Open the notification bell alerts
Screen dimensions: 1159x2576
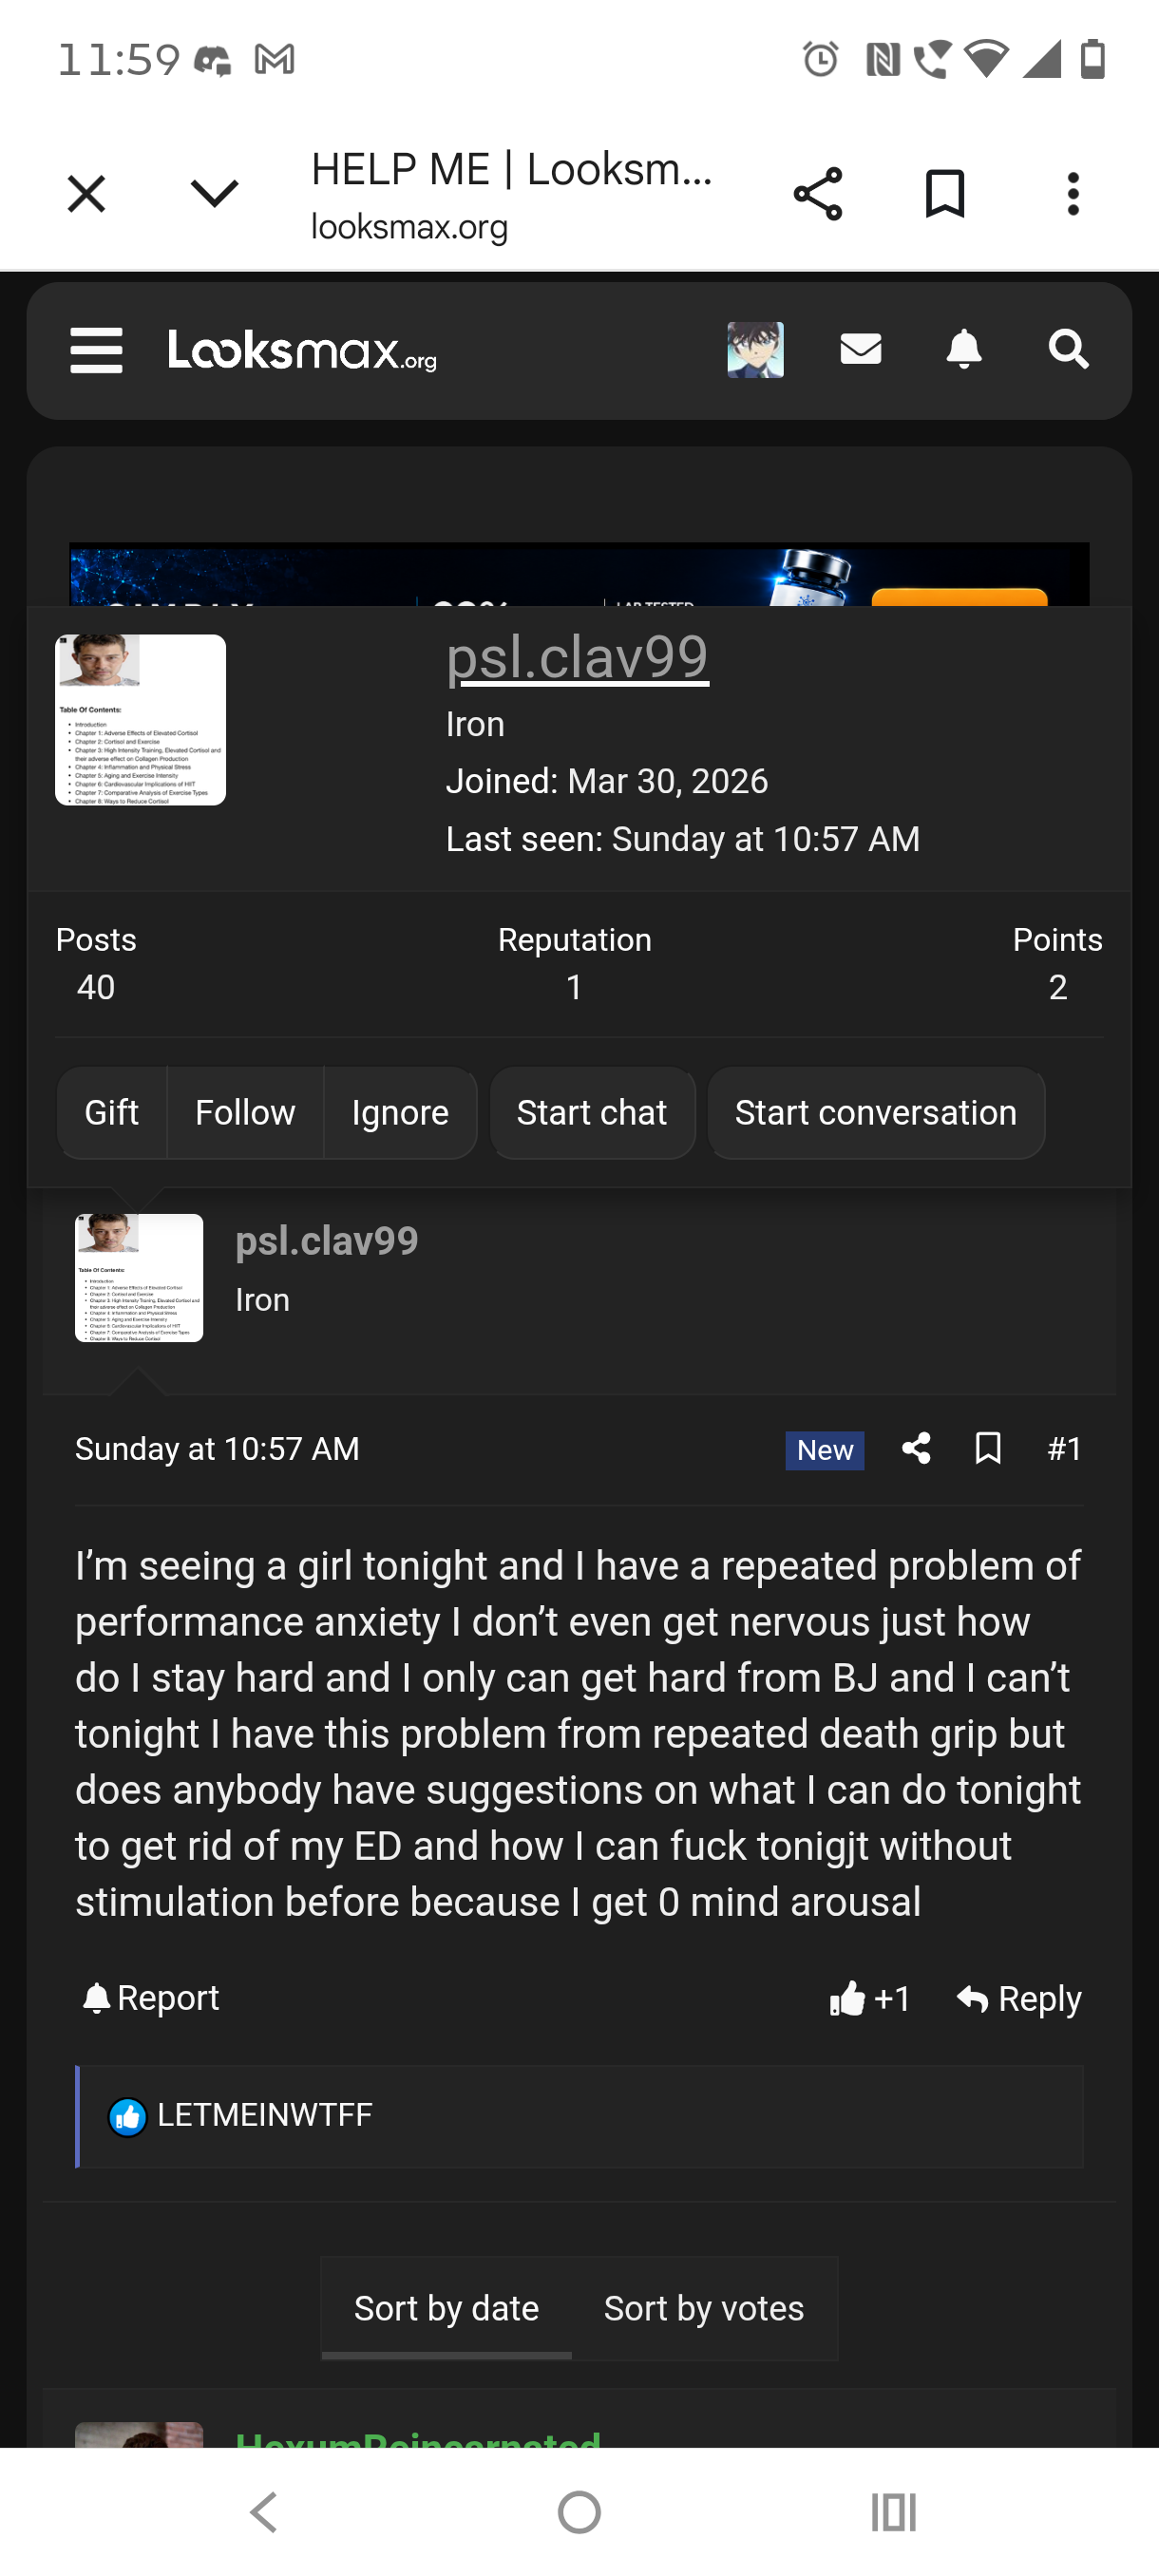(x=964, y=349)
